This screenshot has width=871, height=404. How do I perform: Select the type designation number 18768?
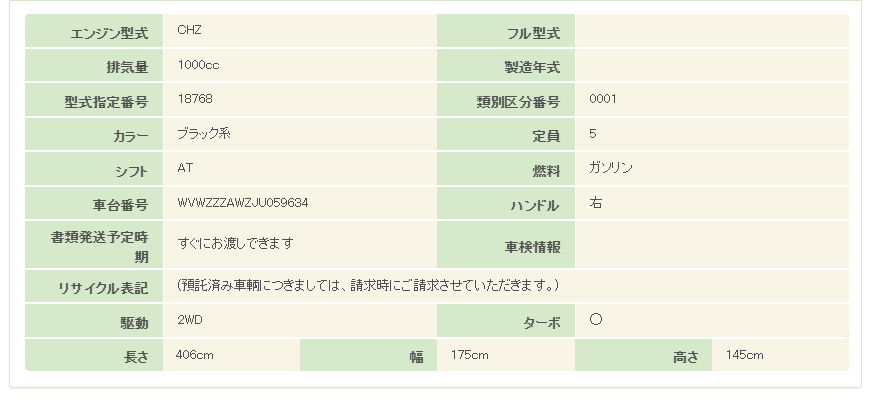click(194, 99)
